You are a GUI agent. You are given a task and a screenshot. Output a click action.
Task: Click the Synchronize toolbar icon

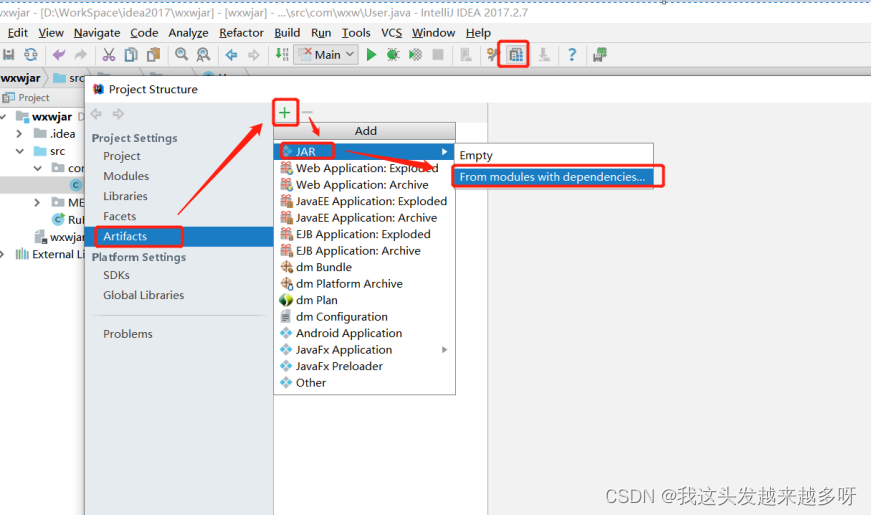click(31, 55)
